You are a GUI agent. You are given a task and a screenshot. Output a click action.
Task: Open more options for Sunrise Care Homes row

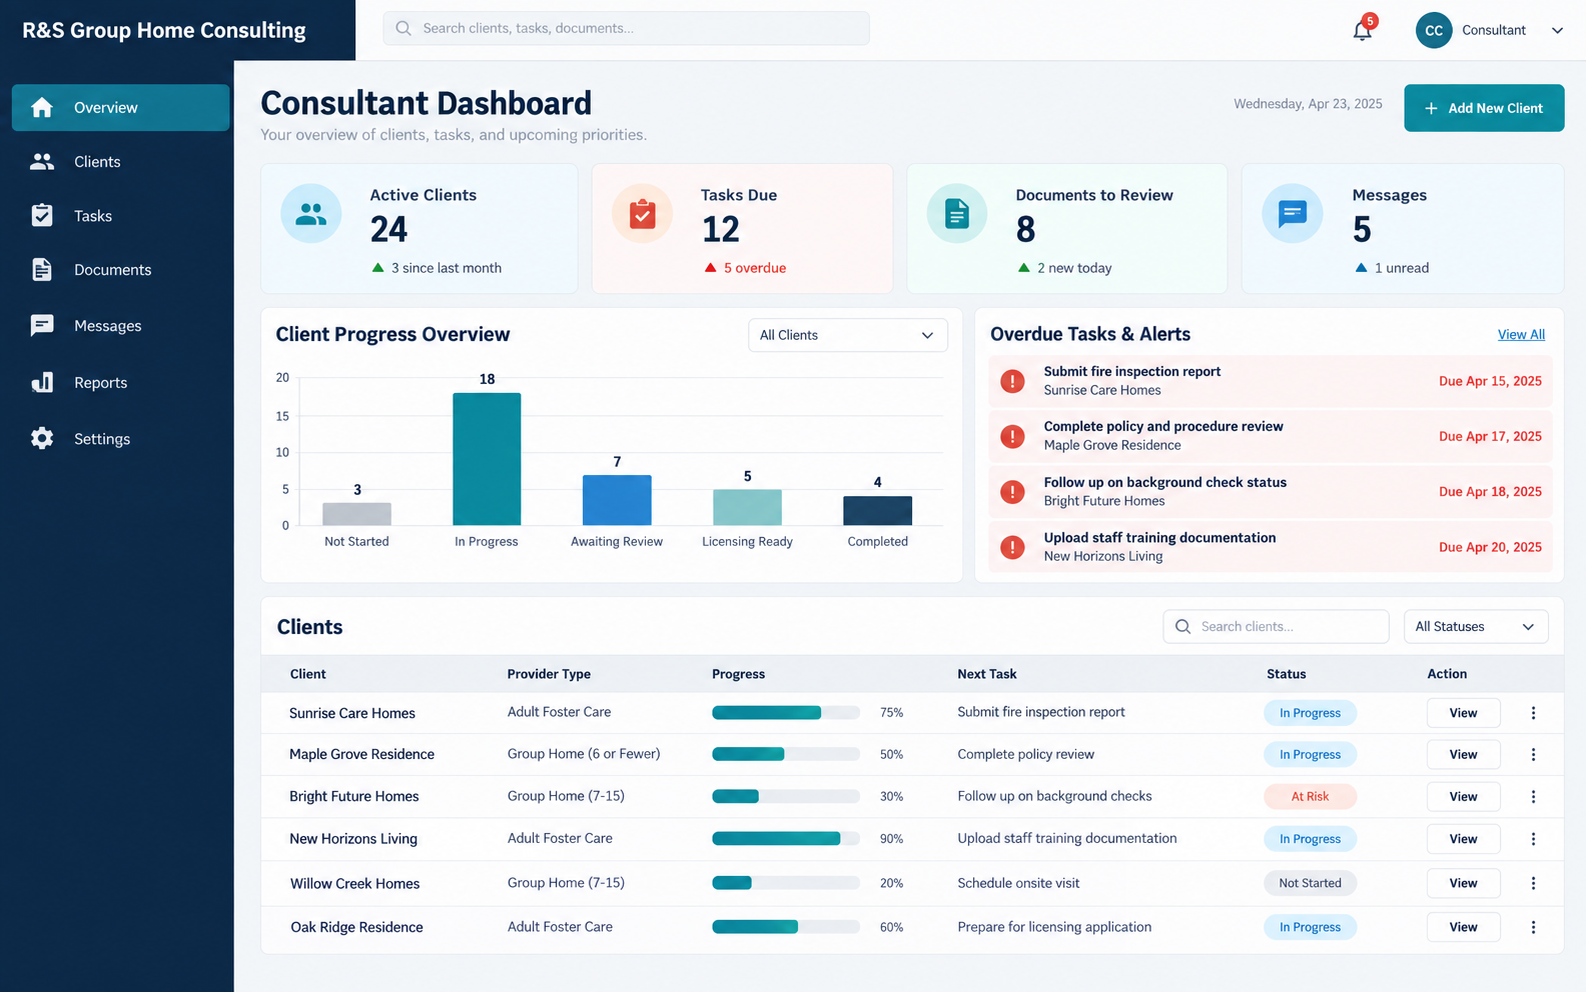tap(1533, 713)
